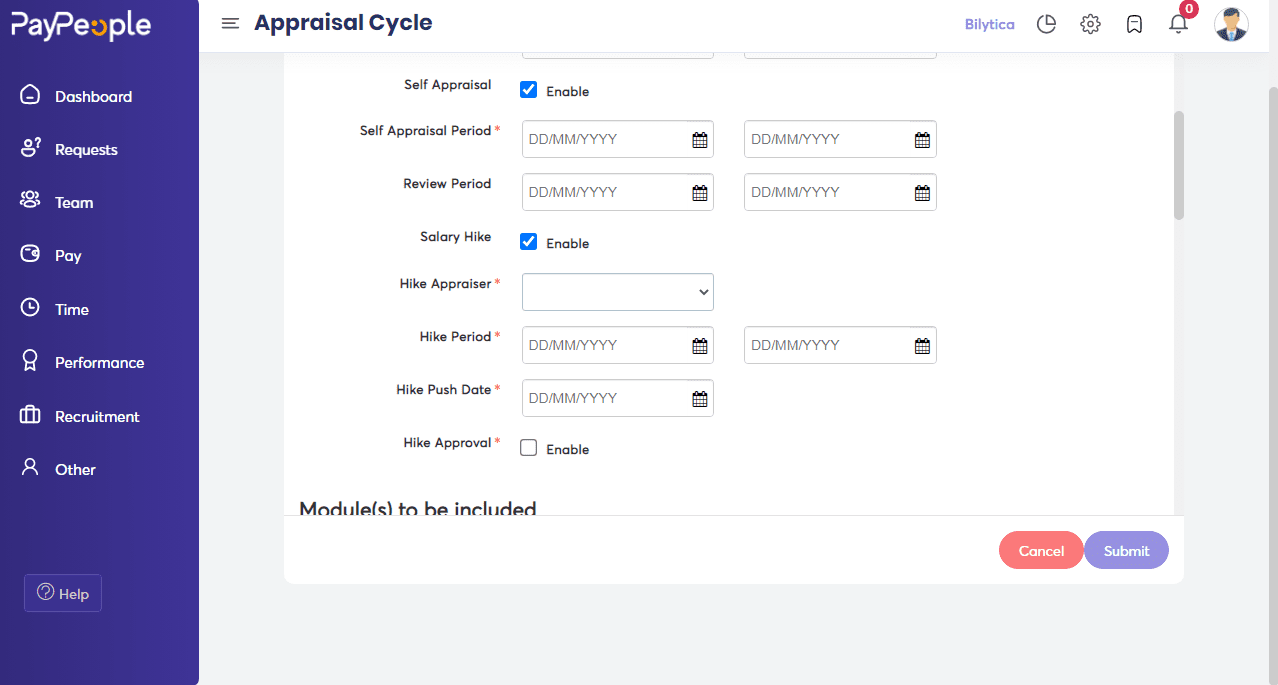The width and height of the screenshot is (1278, 685).
Task: Open the Requests menu
Action: (x=86, y=150)
